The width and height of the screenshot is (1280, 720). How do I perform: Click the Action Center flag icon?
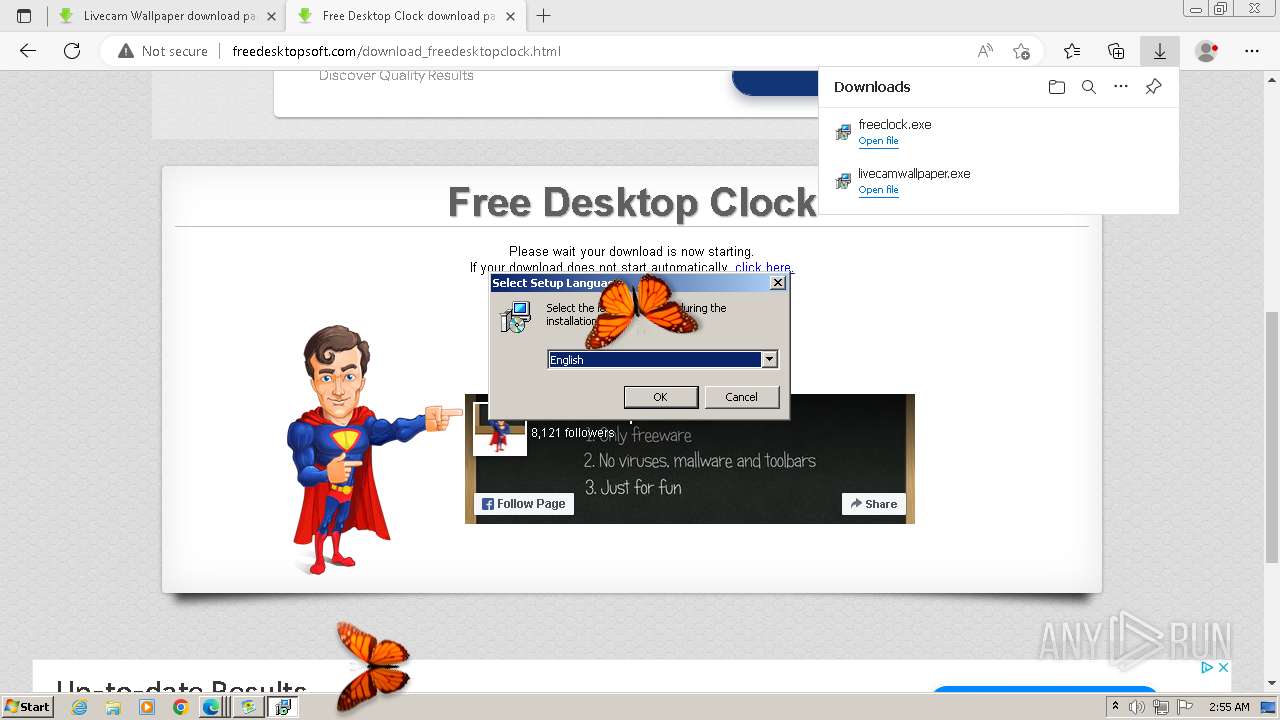(x=1186, y=707)
